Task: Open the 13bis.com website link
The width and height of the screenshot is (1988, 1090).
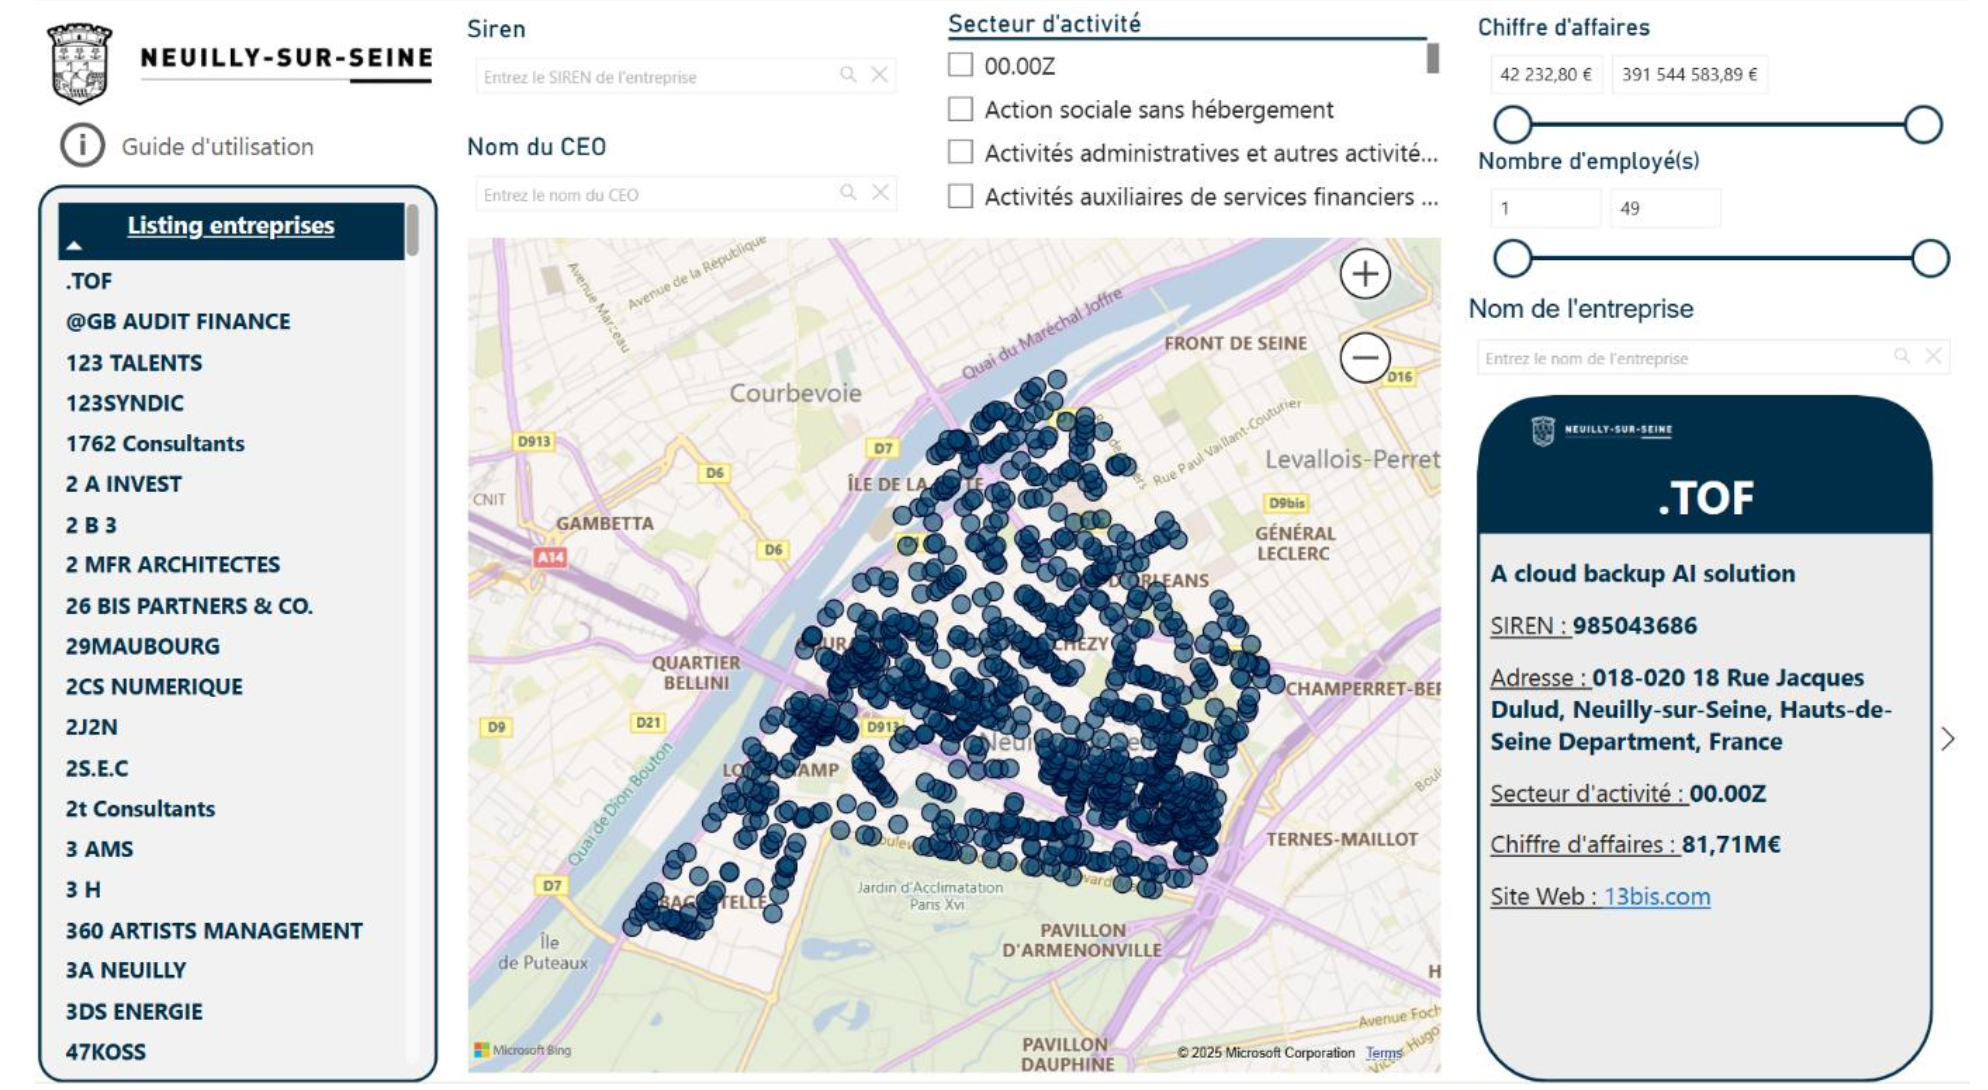Action: click(1656, 897)
